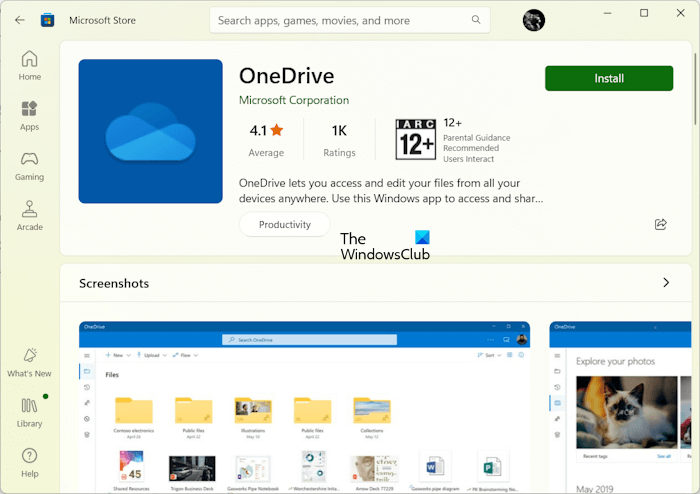Open the Arcade section in sidebar

(29, 216)
